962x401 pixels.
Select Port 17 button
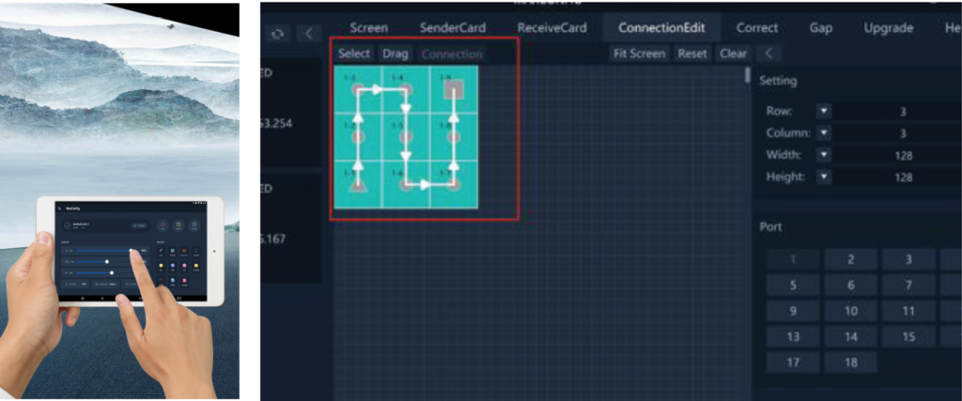click(793, 362)
